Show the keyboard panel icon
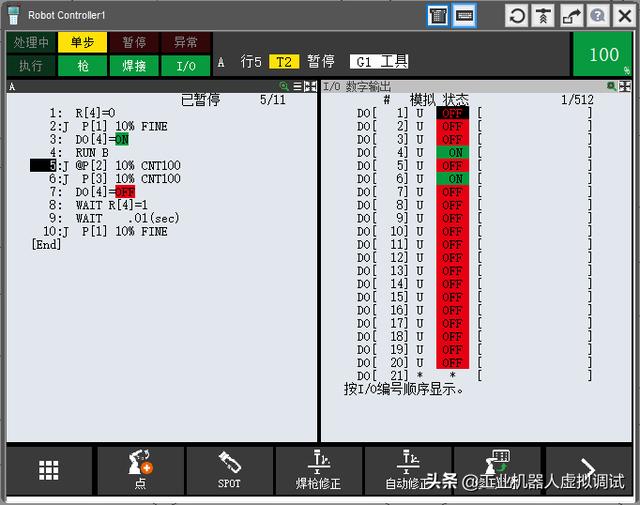This screenshot has width=640, height=505. (464, 16)
